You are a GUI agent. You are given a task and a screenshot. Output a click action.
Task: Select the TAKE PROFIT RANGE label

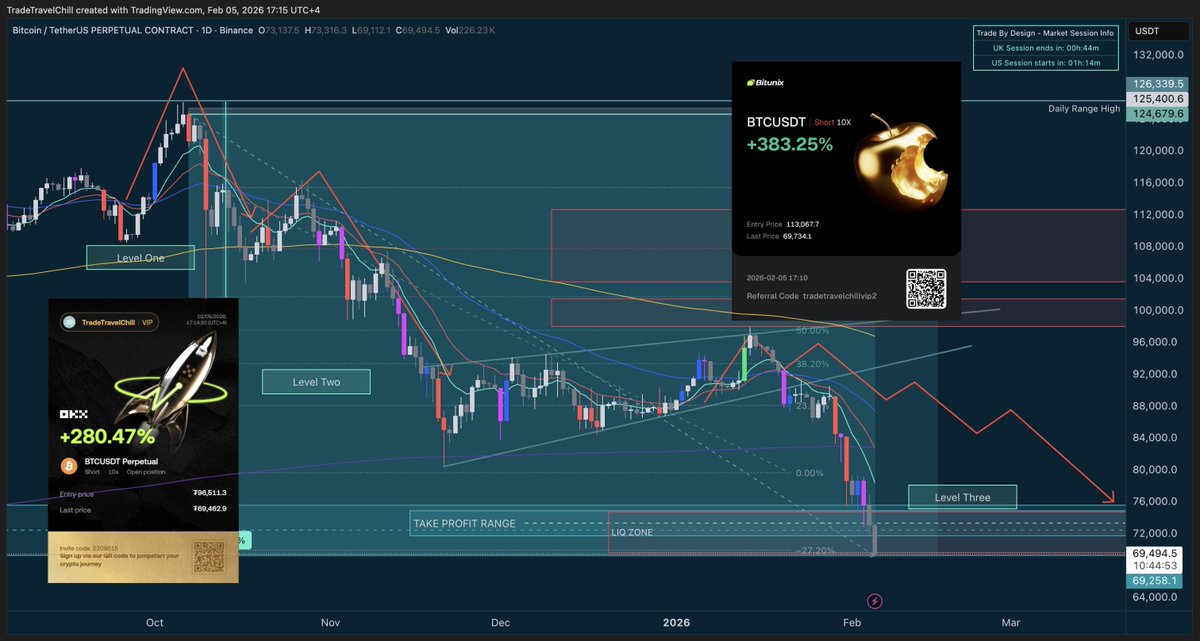(x=463, y=523)
